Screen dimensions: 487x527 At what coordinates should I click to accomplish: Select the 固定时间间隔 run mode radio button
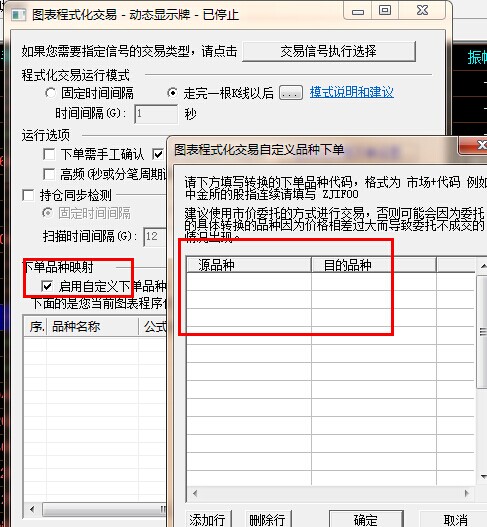pyautogui.click(x=51, y=93)
